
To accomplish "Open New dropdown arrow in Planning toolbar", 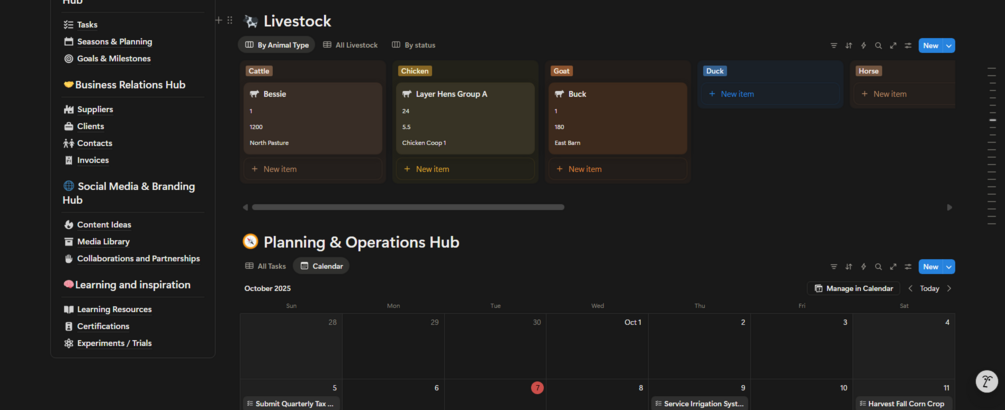I will 949,266.
